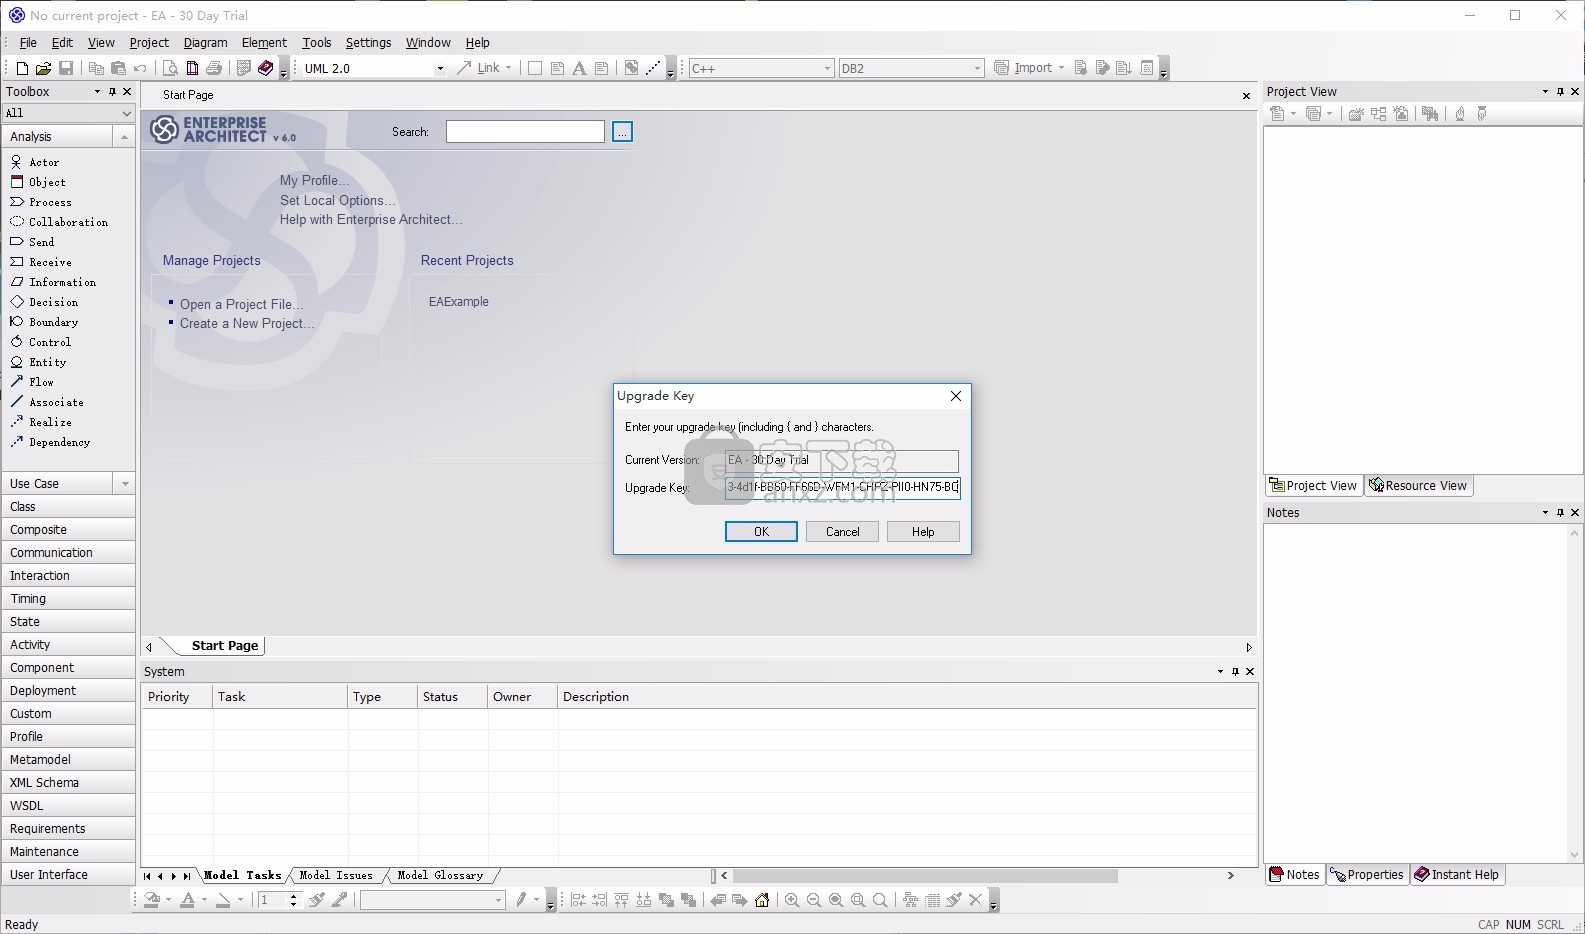Toggle auto-hide pin on Notes panel

click(1560, 513)
